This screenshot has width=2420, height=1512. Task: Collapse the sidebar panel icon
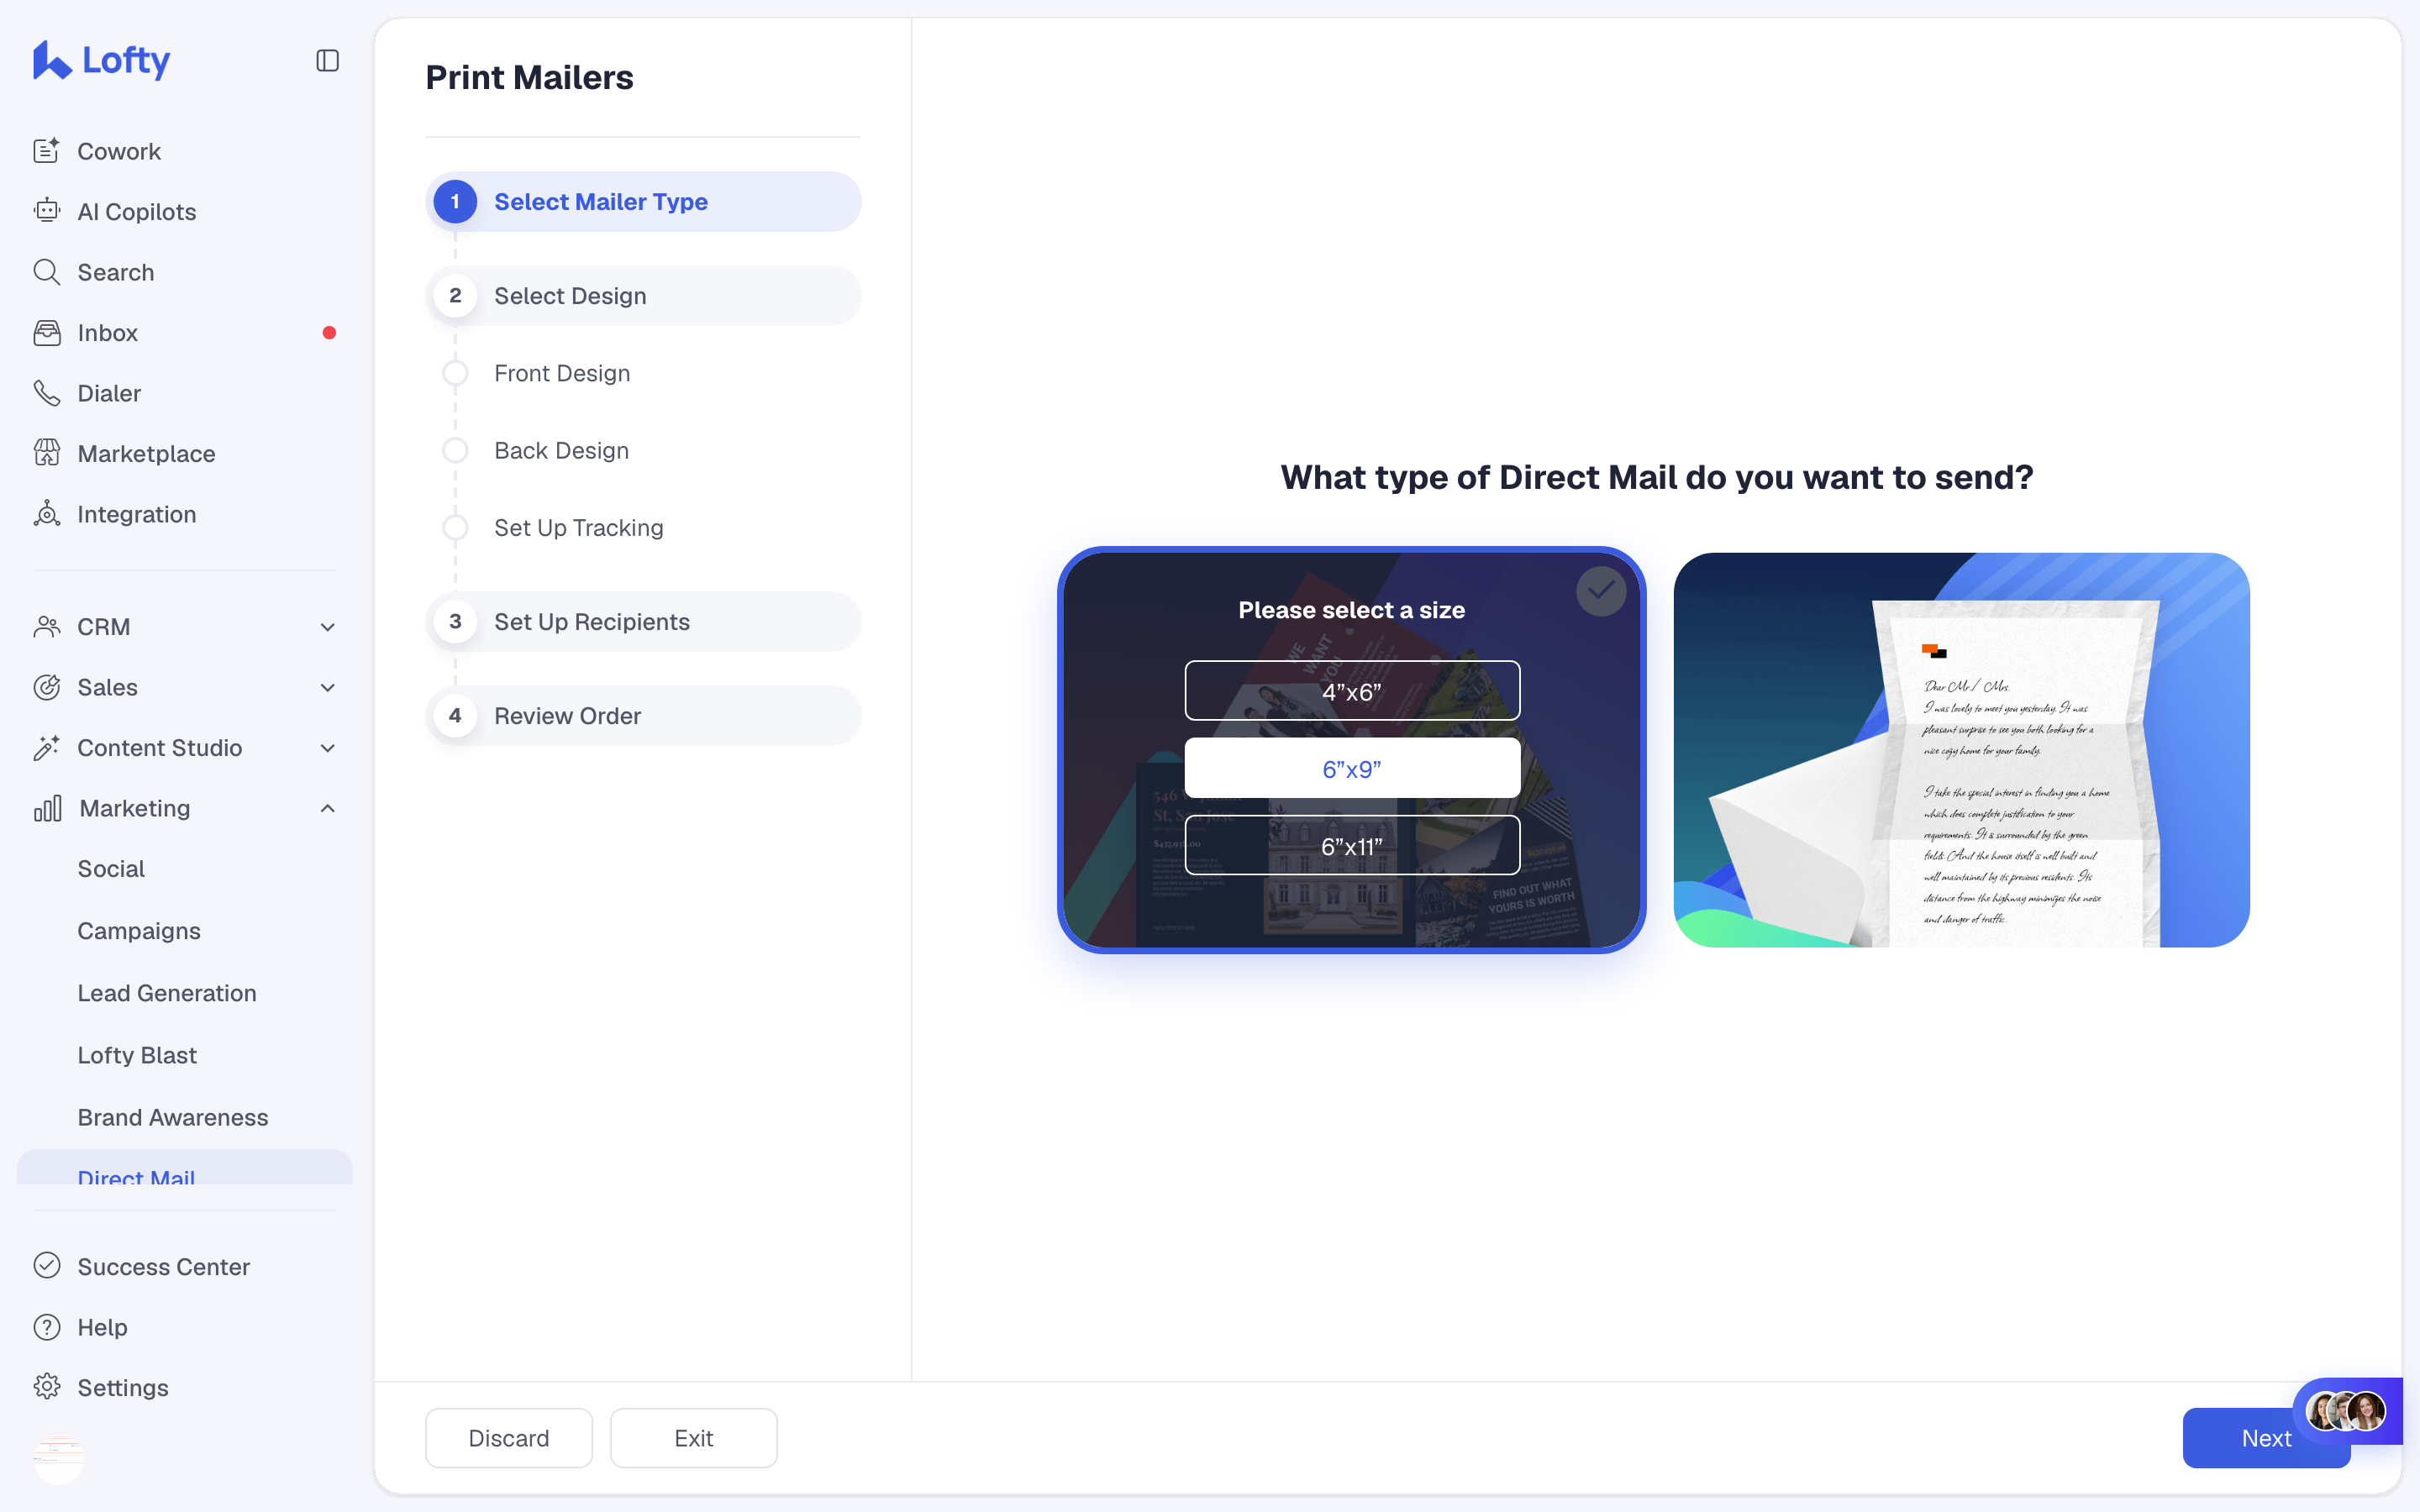click(327, 61)
